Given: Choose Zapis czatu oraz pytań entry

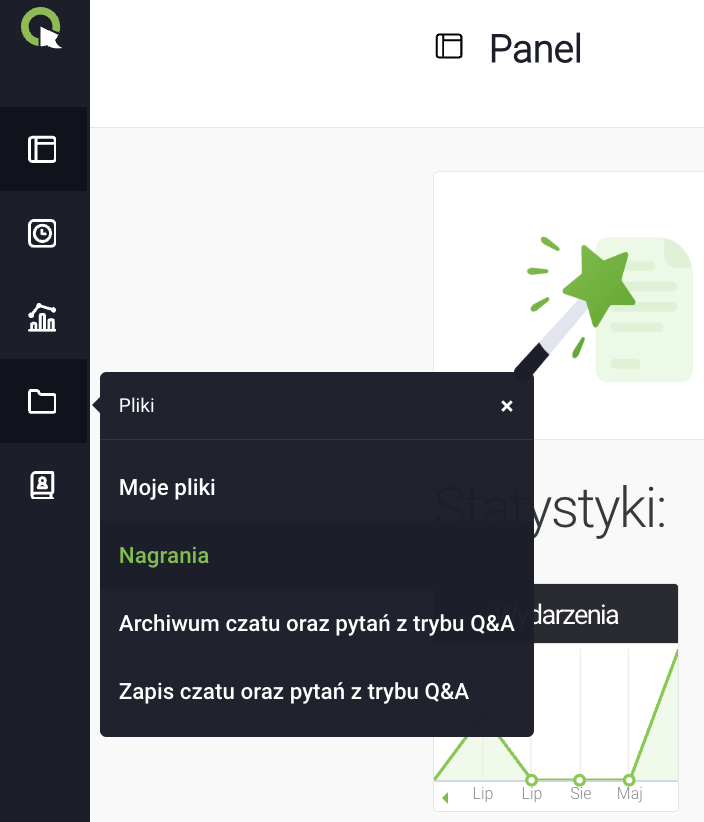Looking at the screenshot, I should (294, 692).
